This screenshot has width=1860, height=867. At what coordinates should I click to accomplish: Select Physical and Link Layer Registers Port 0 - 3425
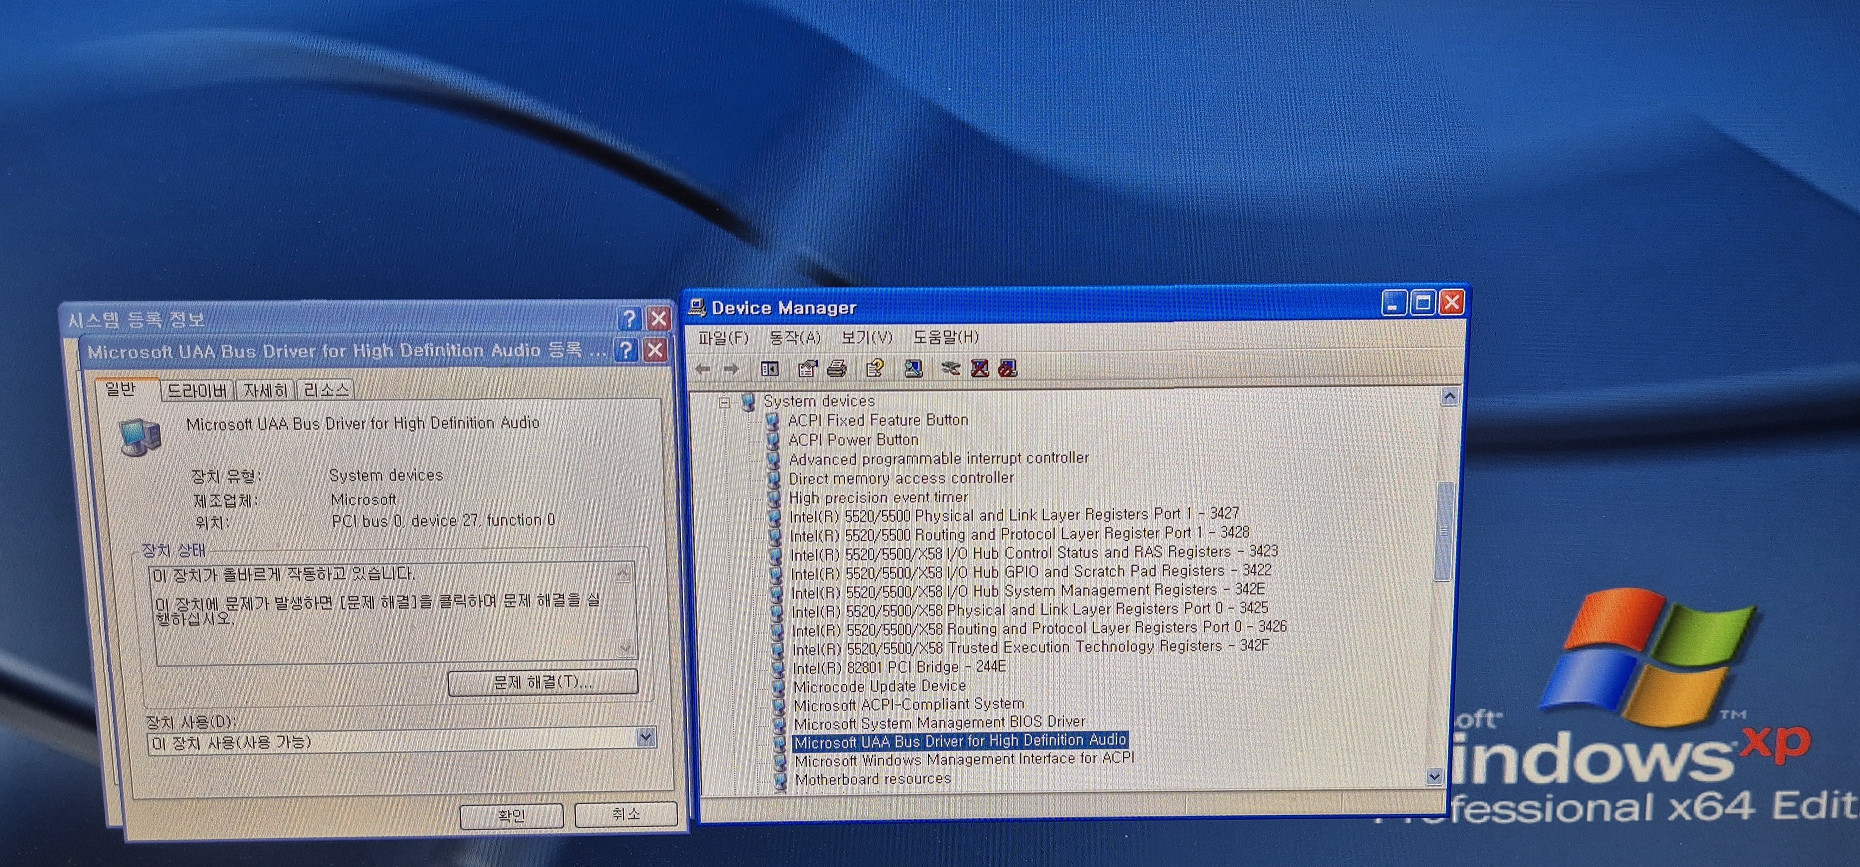(x=1029, y=610)
